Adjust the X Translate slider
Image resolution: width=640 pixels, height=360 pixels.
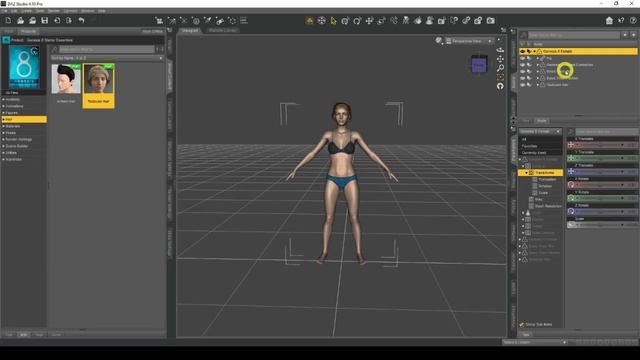(602, 145)
